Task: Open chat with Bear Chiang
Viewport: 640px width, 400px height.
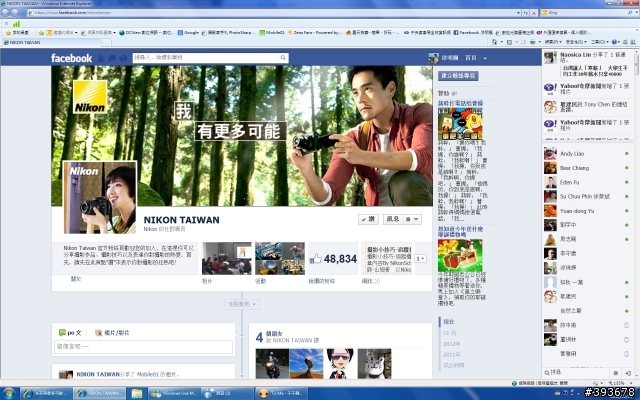Action: point(587,168)
